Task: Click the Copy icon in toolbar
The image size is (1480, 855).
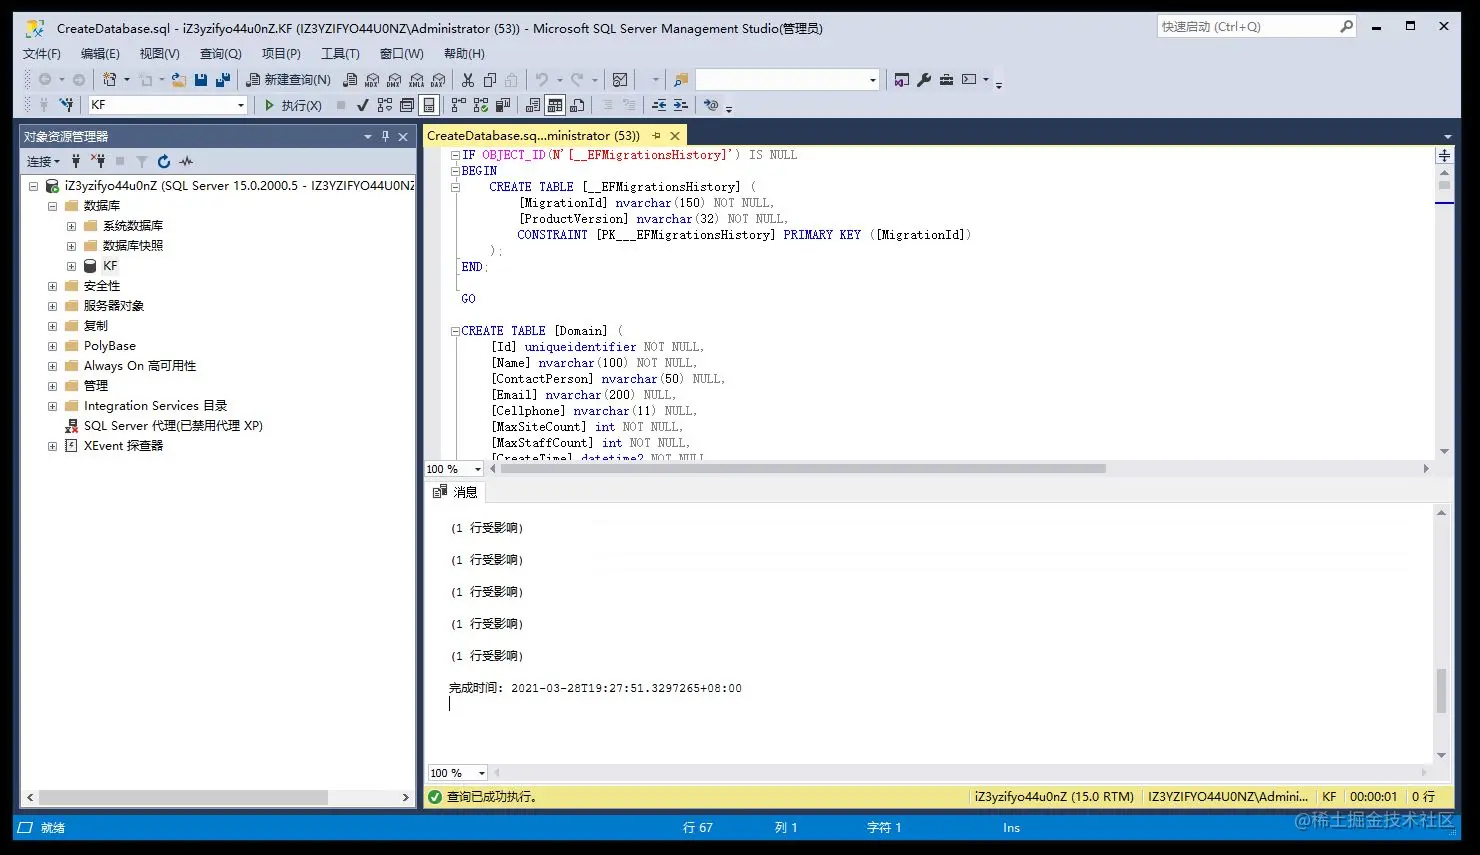Action: click(x=489, y=80)
